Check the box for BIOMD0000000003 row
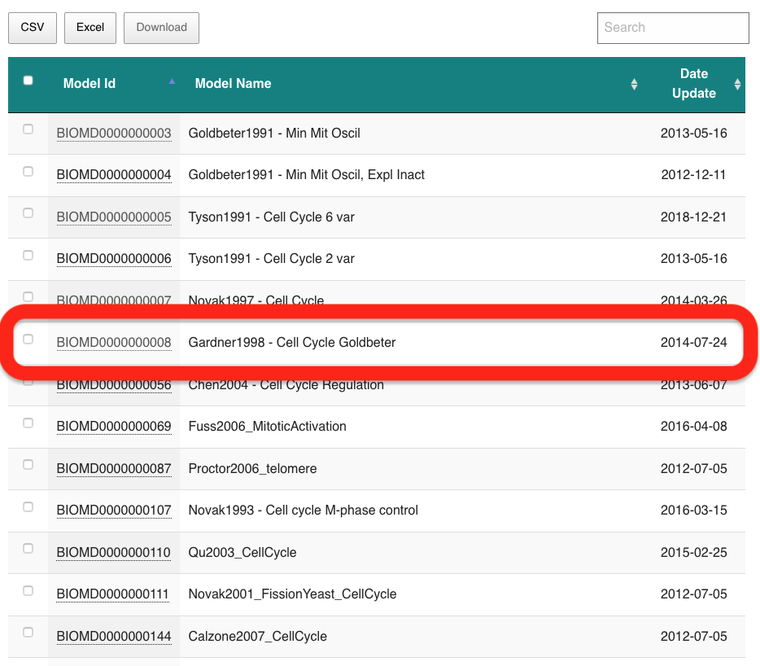Screen dimensions: 760x666 tap(28, 129)
